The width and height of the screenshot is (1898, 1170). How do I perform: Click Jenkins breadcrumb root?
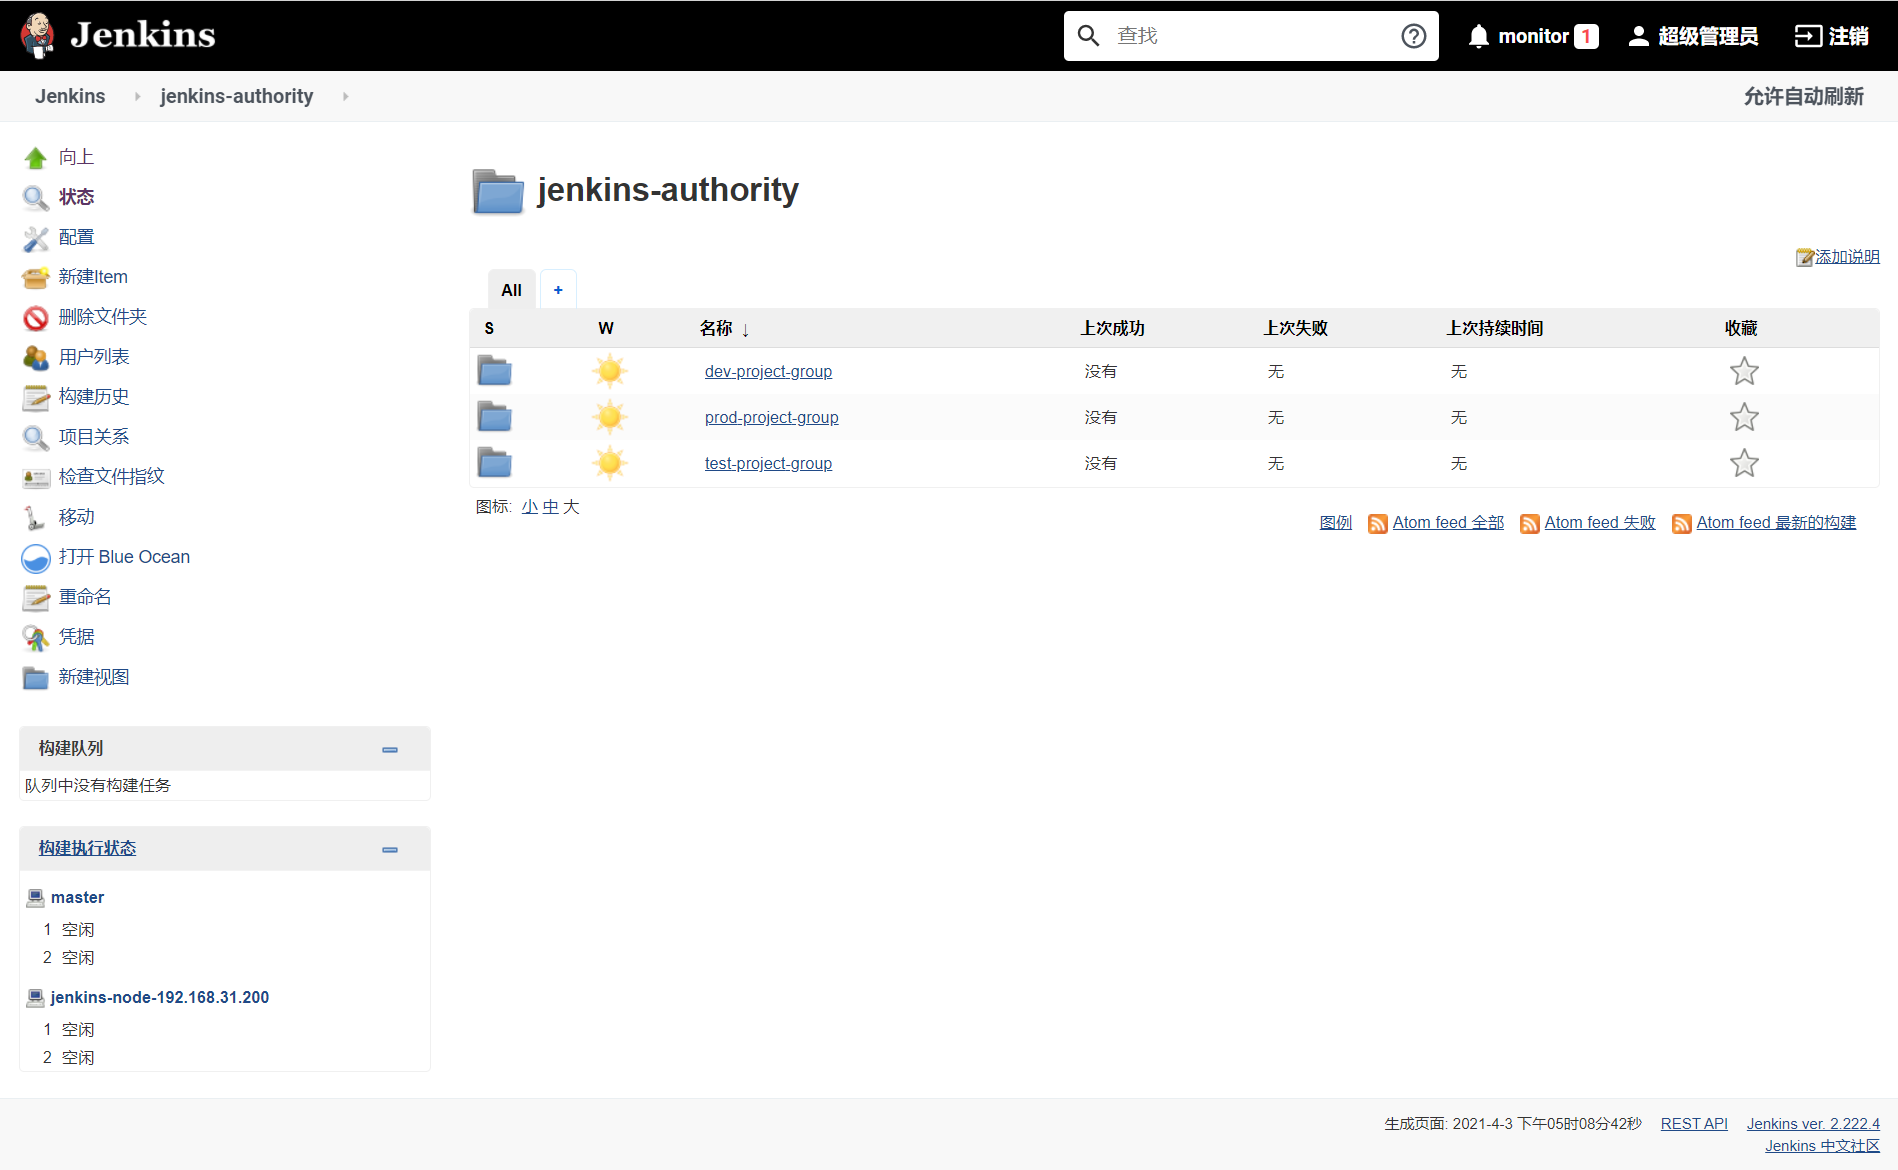(x=70, y=96)
